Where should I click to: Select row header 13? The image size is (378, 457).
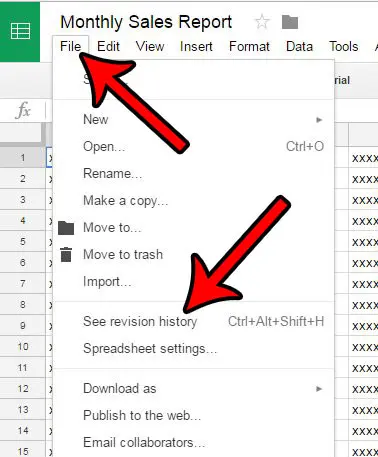click(23, 410)
